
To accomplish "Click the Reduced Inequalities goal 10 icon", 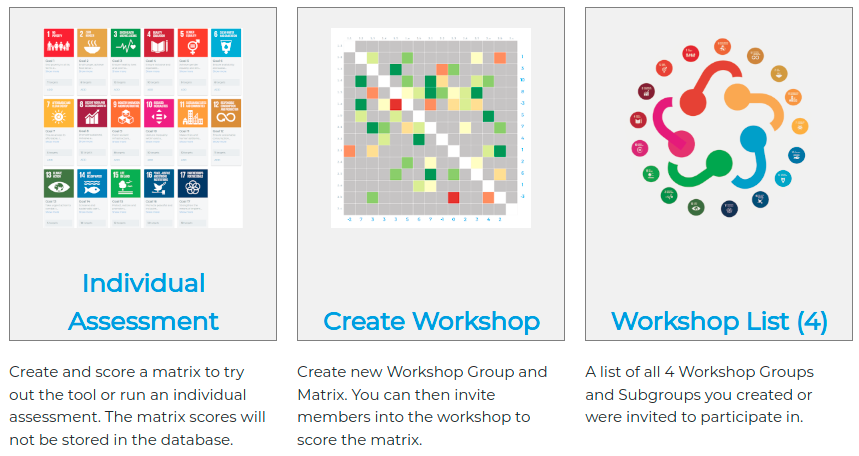I will coord(160,114).
